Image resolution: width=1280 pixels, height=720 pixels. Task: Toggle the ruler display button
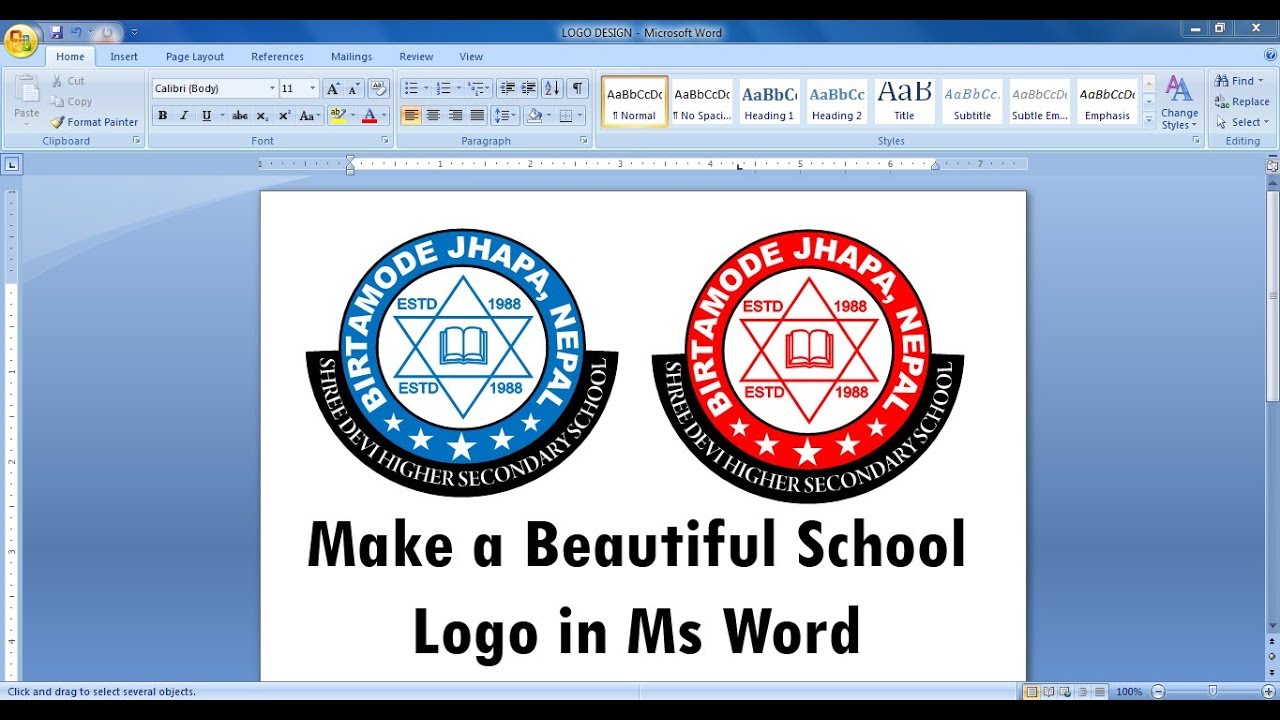coord(1272,166)
